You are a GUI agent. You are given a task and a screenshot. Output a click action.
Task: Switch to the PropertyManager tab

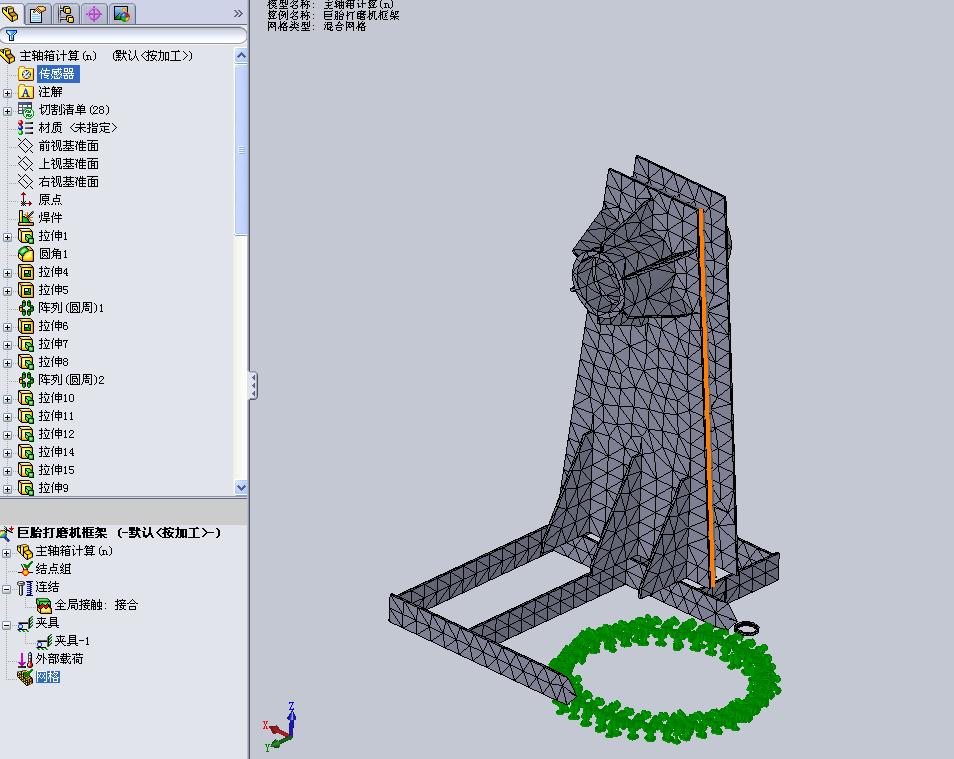[38, 13]
